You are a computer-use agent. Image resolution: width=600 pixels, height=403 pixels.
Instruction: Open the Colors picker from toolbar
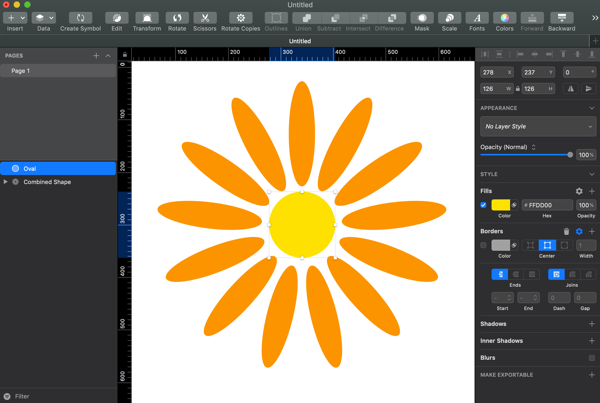pyautogui.click(x=505, y=18)
